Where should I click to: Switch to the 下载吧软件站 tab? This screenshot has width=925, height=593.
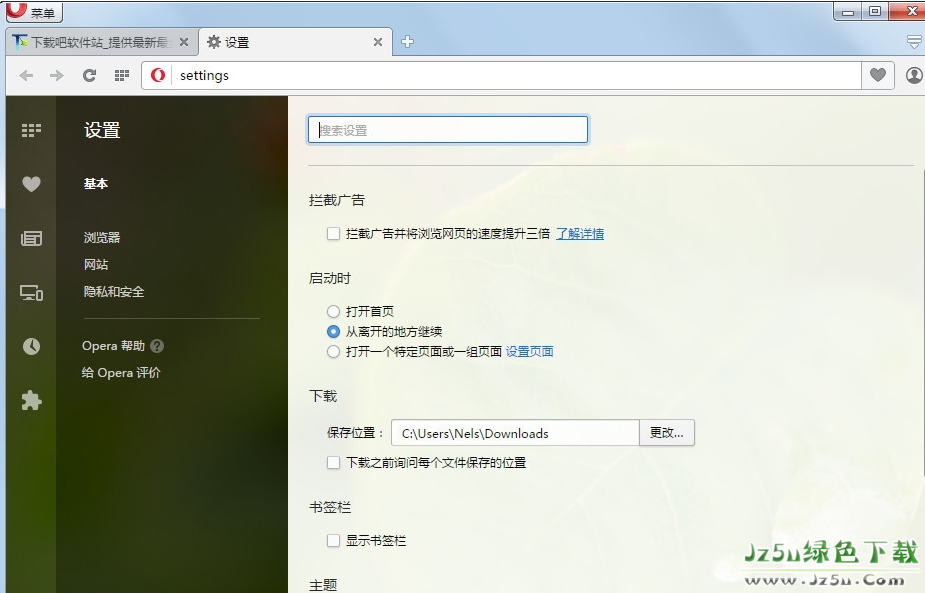(102, 42)
